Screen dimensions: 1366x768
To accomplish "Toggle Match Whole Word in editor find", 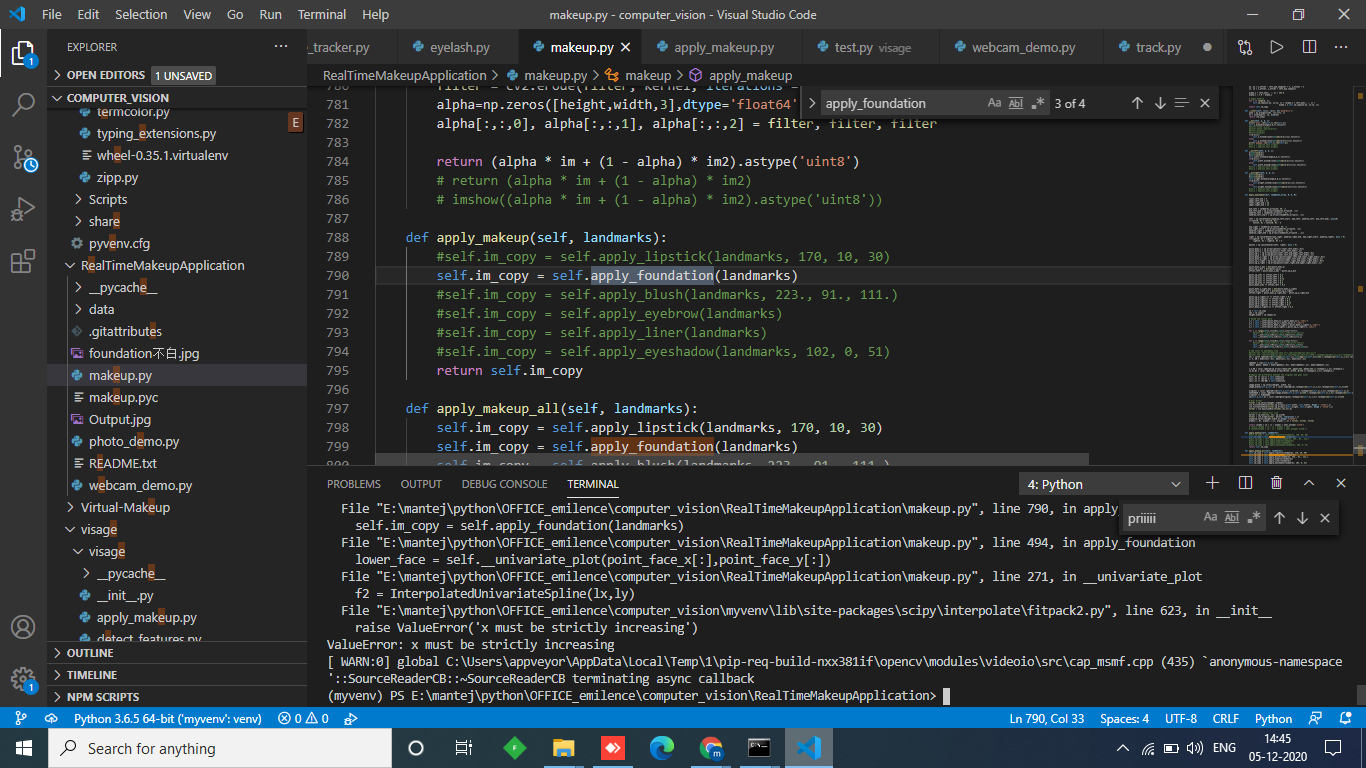I will (x=1016, y=103).
